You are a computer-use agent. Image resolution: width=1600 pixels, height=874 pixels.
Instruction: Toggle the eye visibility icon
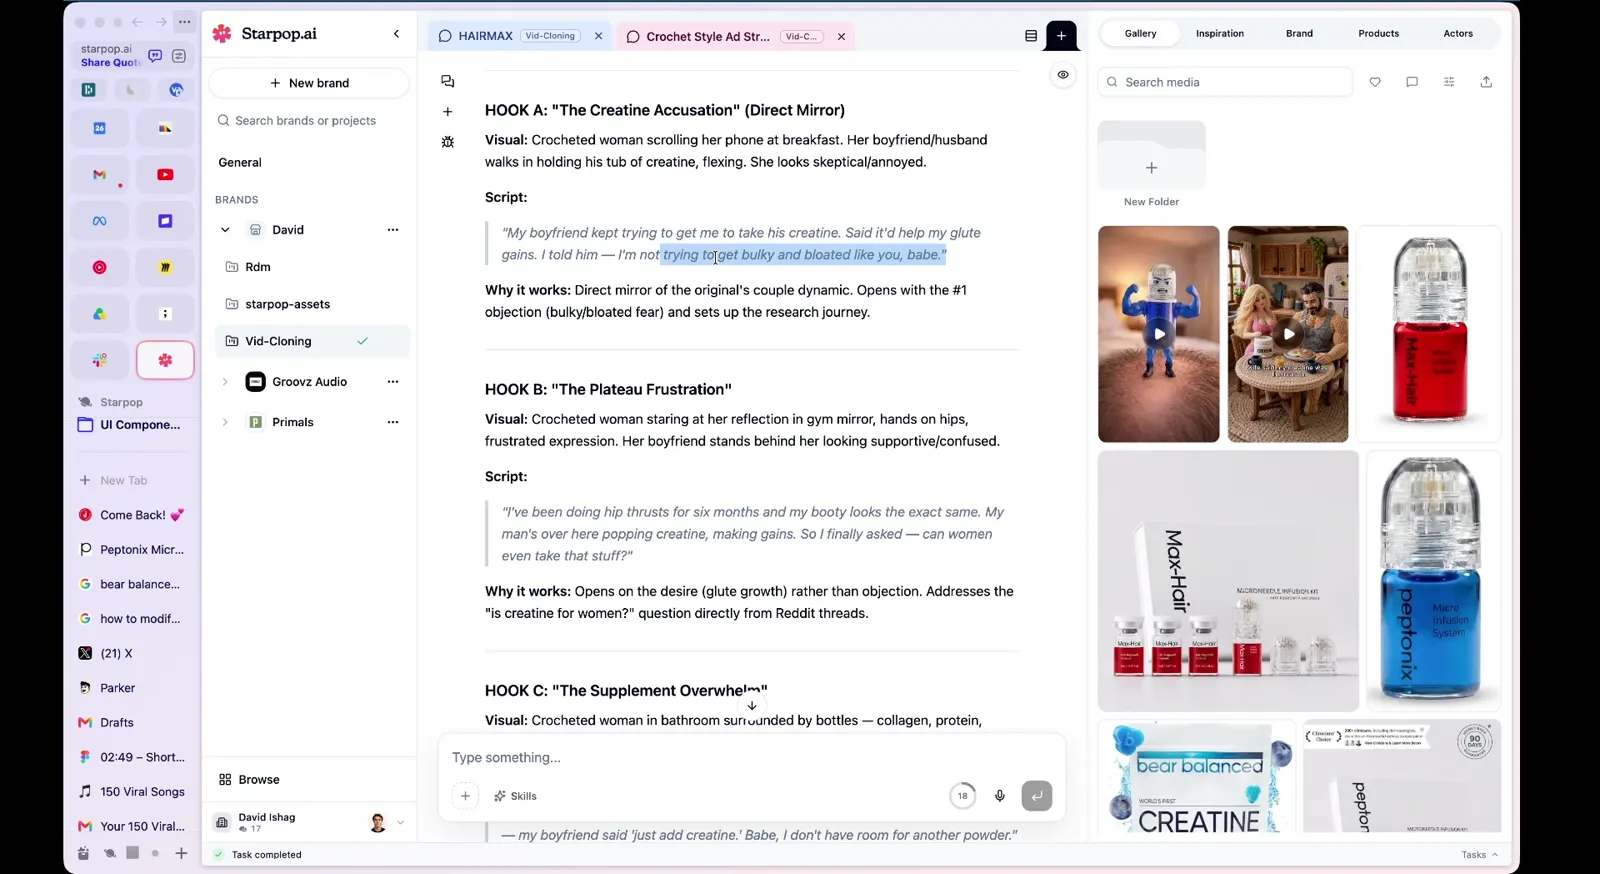pyautogui.click(x=1063, y=75)
